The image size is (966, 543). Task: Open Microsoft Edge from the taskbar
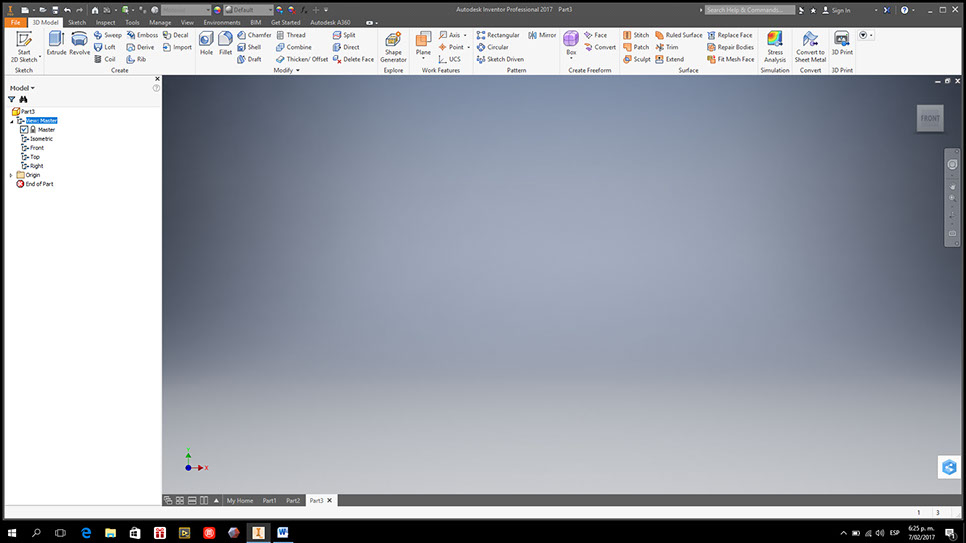(86, 533)
